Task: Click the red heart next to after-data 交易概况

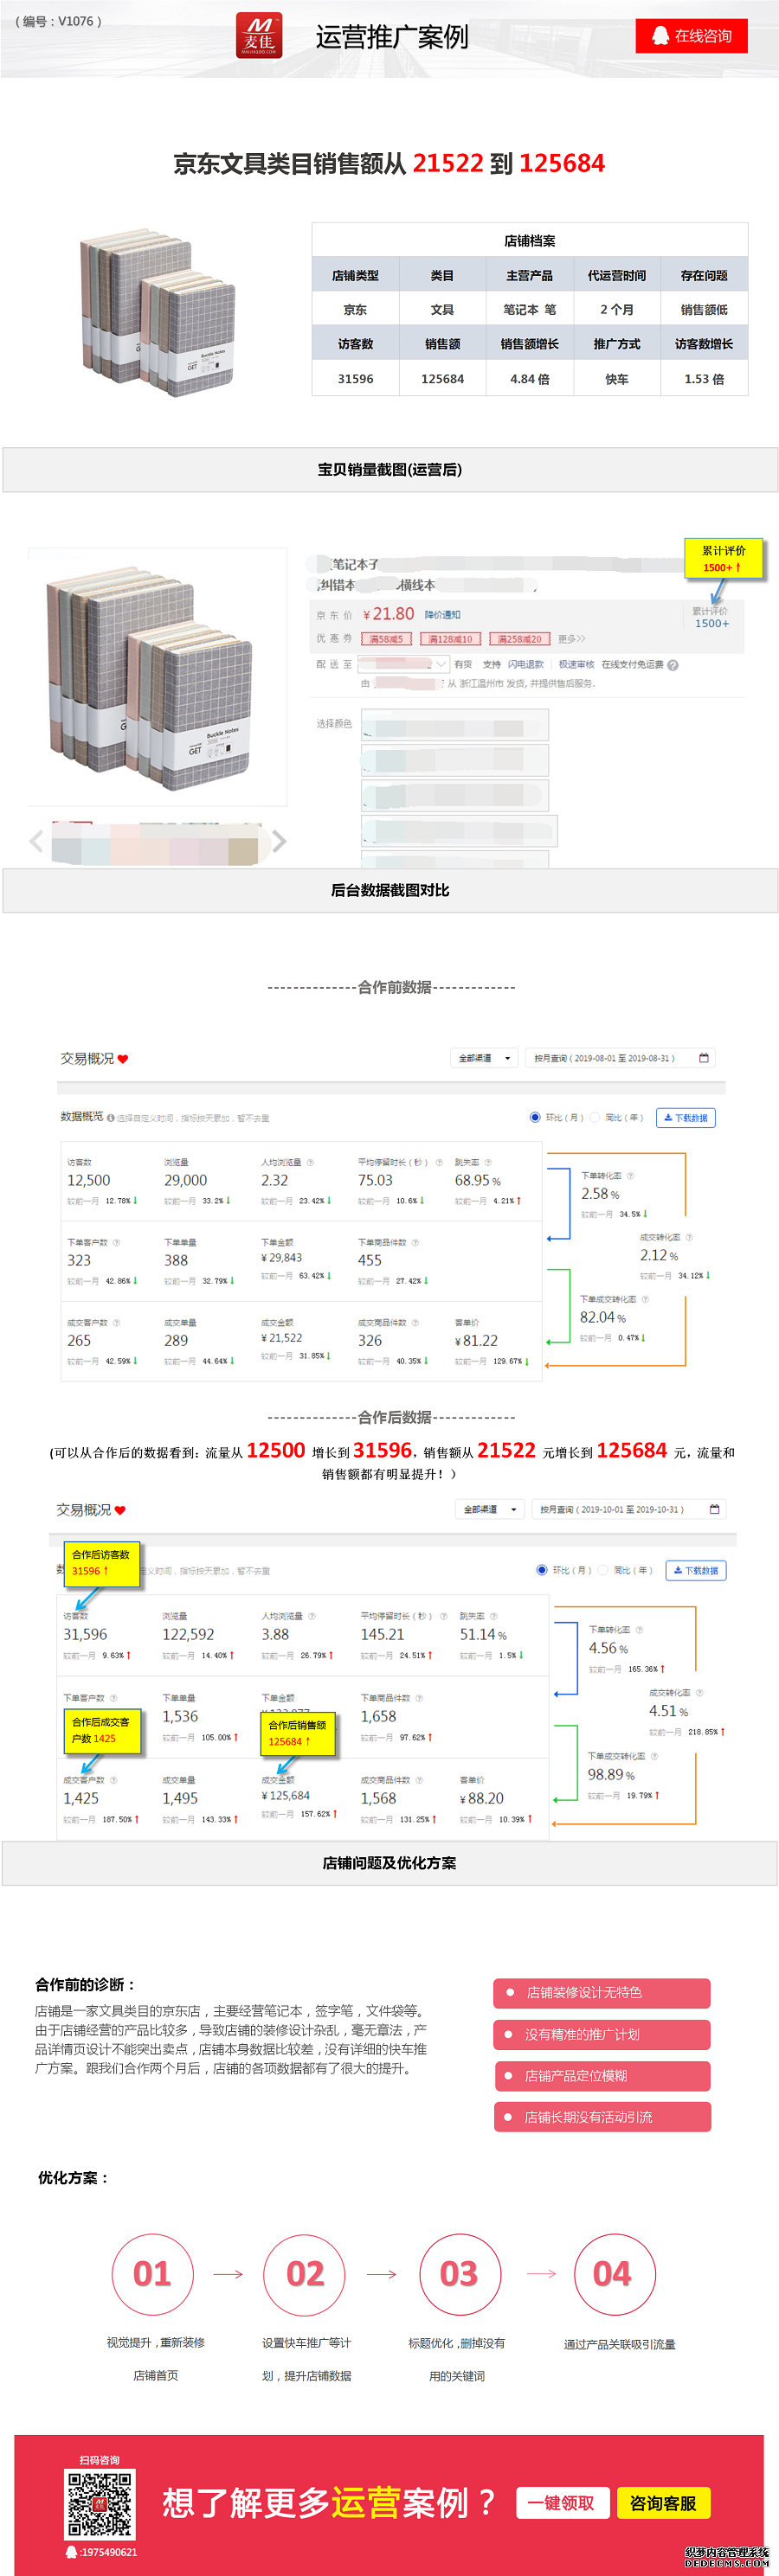Action: 120,1511
